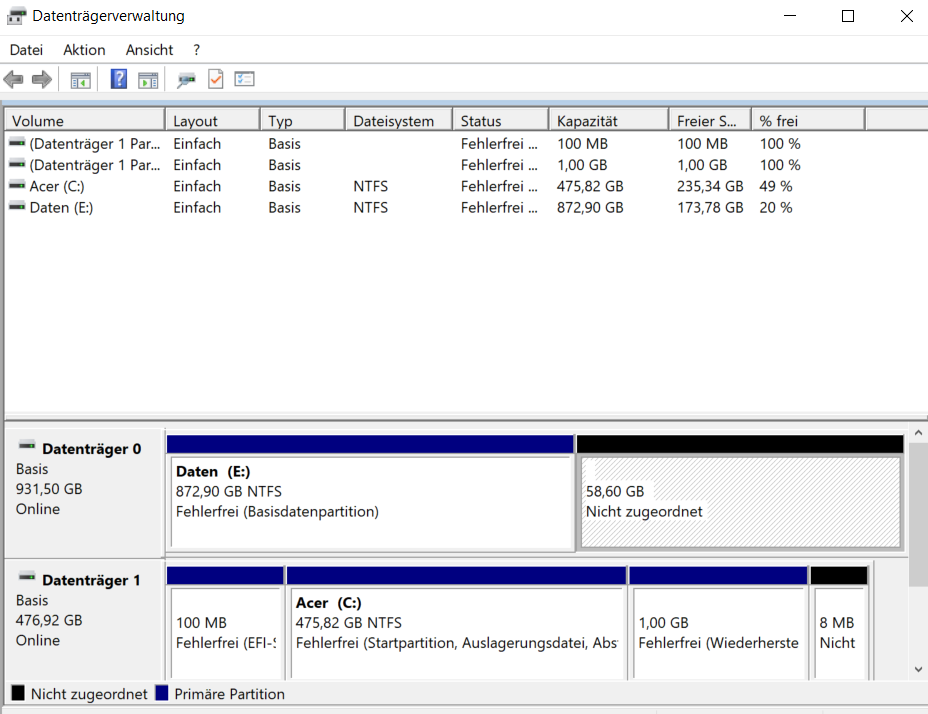The image size is (928, 714).
Task: Open the ? help menu
Action: point(196,50)
